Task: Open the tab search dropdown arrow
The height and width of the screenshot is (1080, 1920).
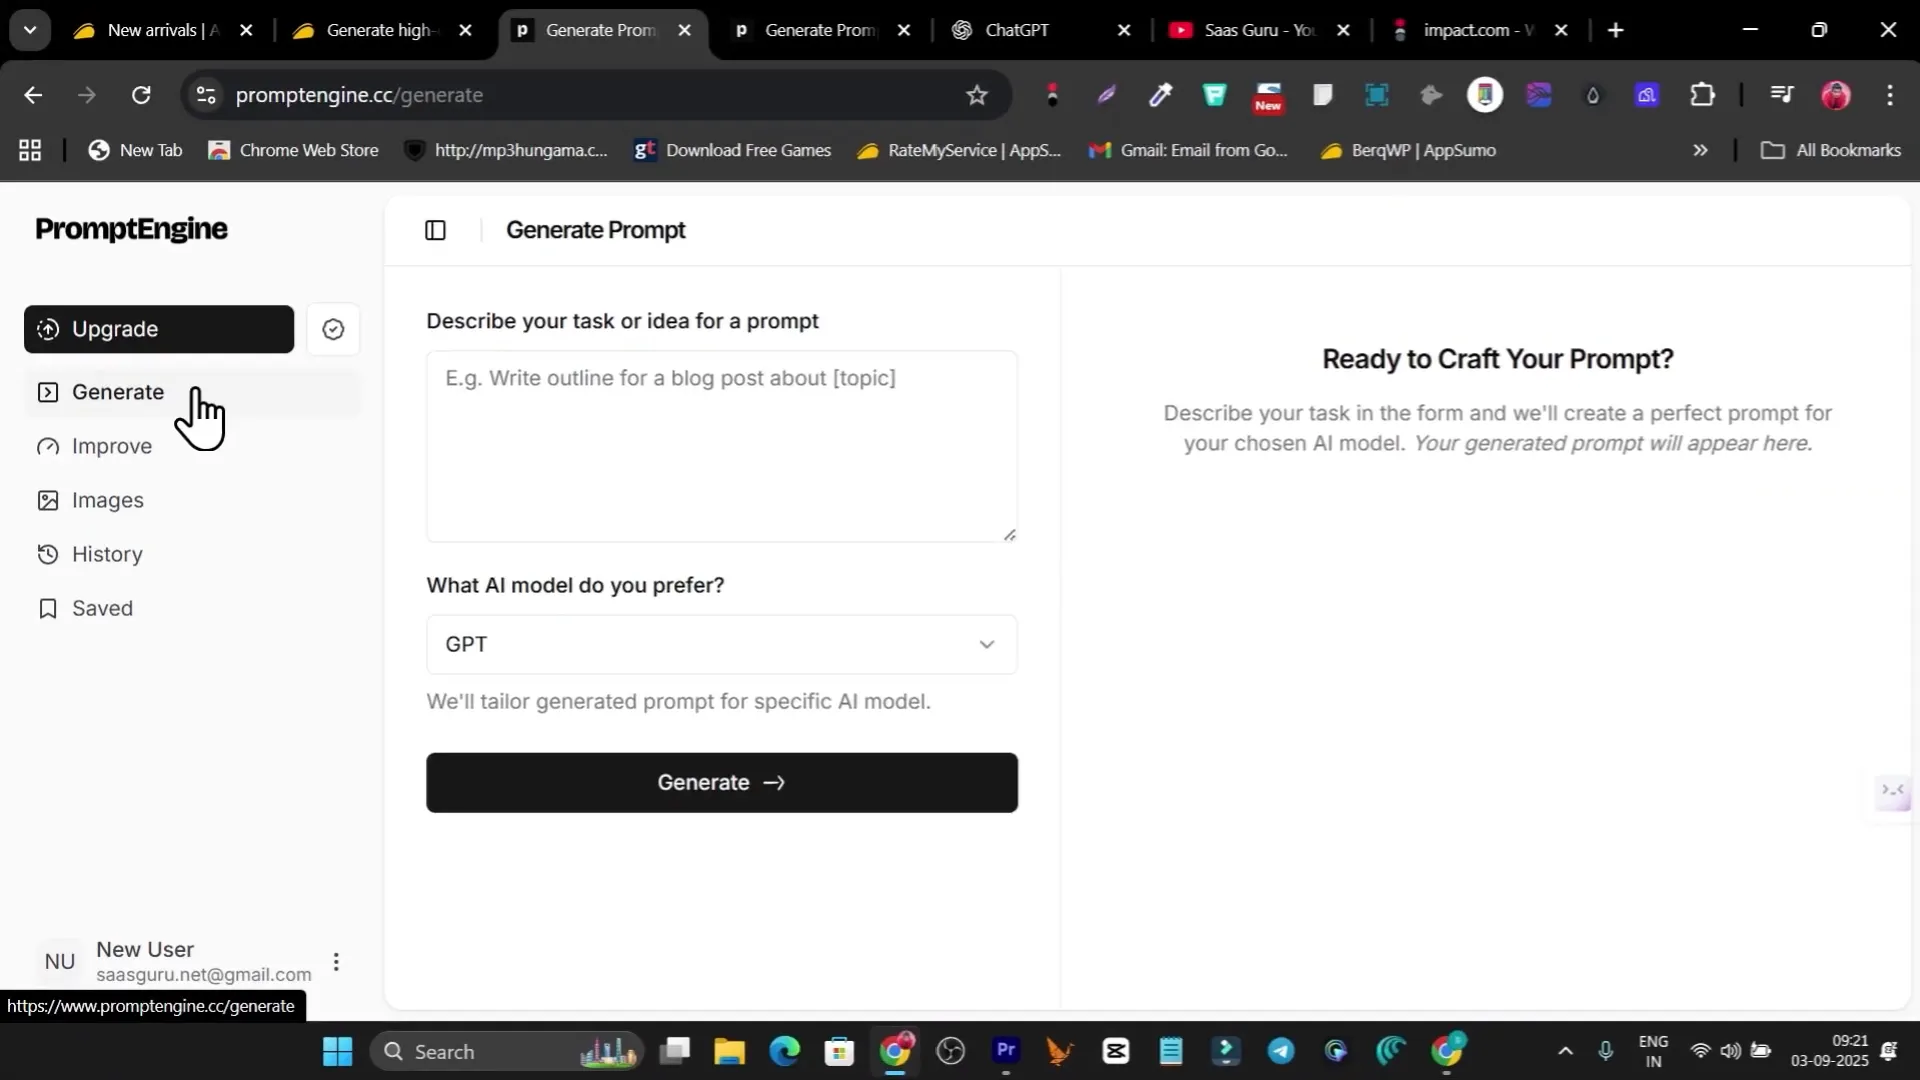Action: tap(30, 30)
